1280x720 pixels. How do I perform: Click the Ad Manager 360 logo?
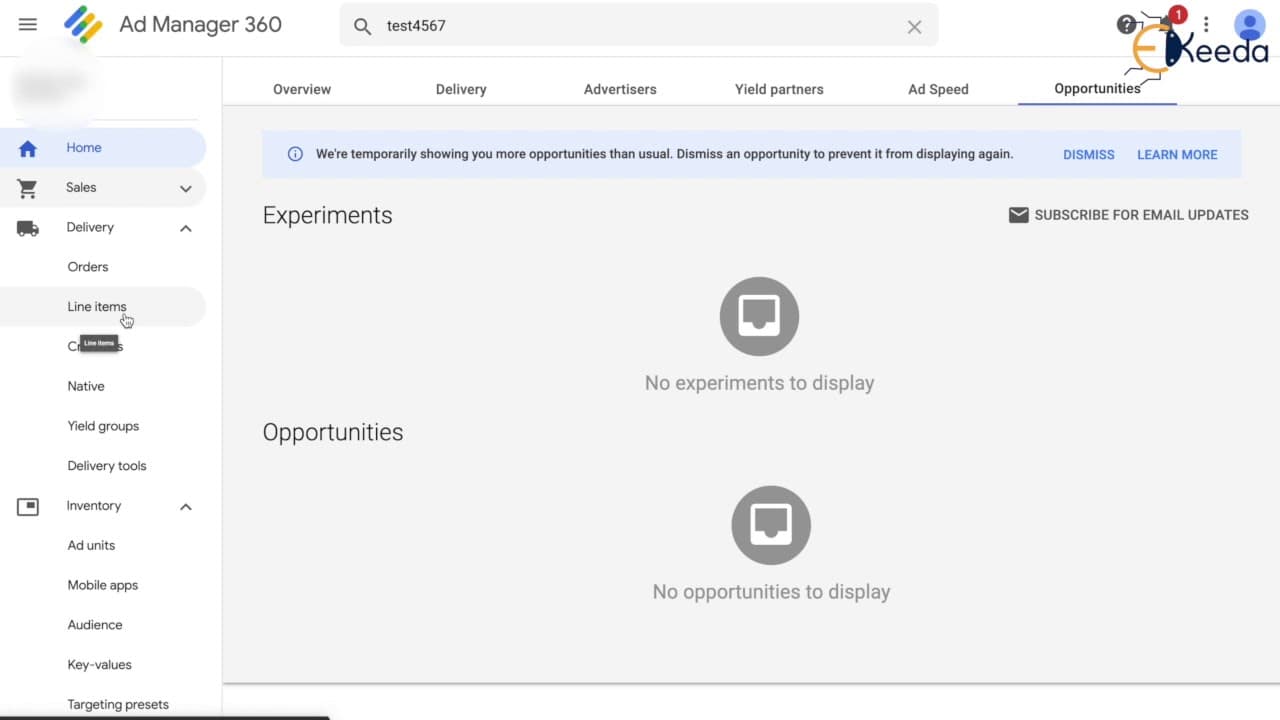point(83,25)
